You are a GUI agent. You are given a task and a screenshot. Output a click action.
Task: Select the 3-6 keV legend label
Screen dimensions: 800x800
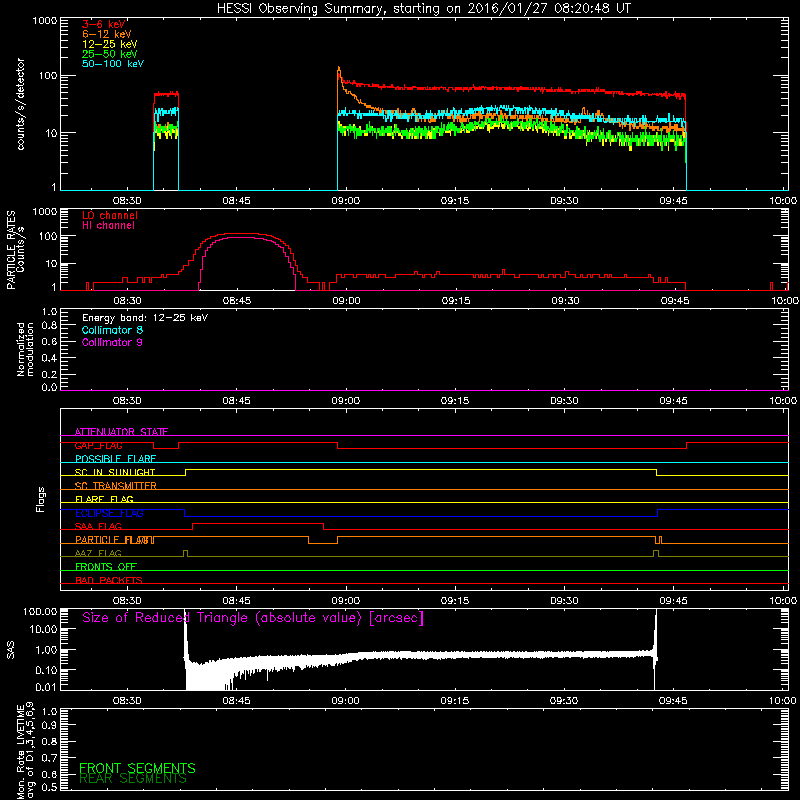(104, 24)
